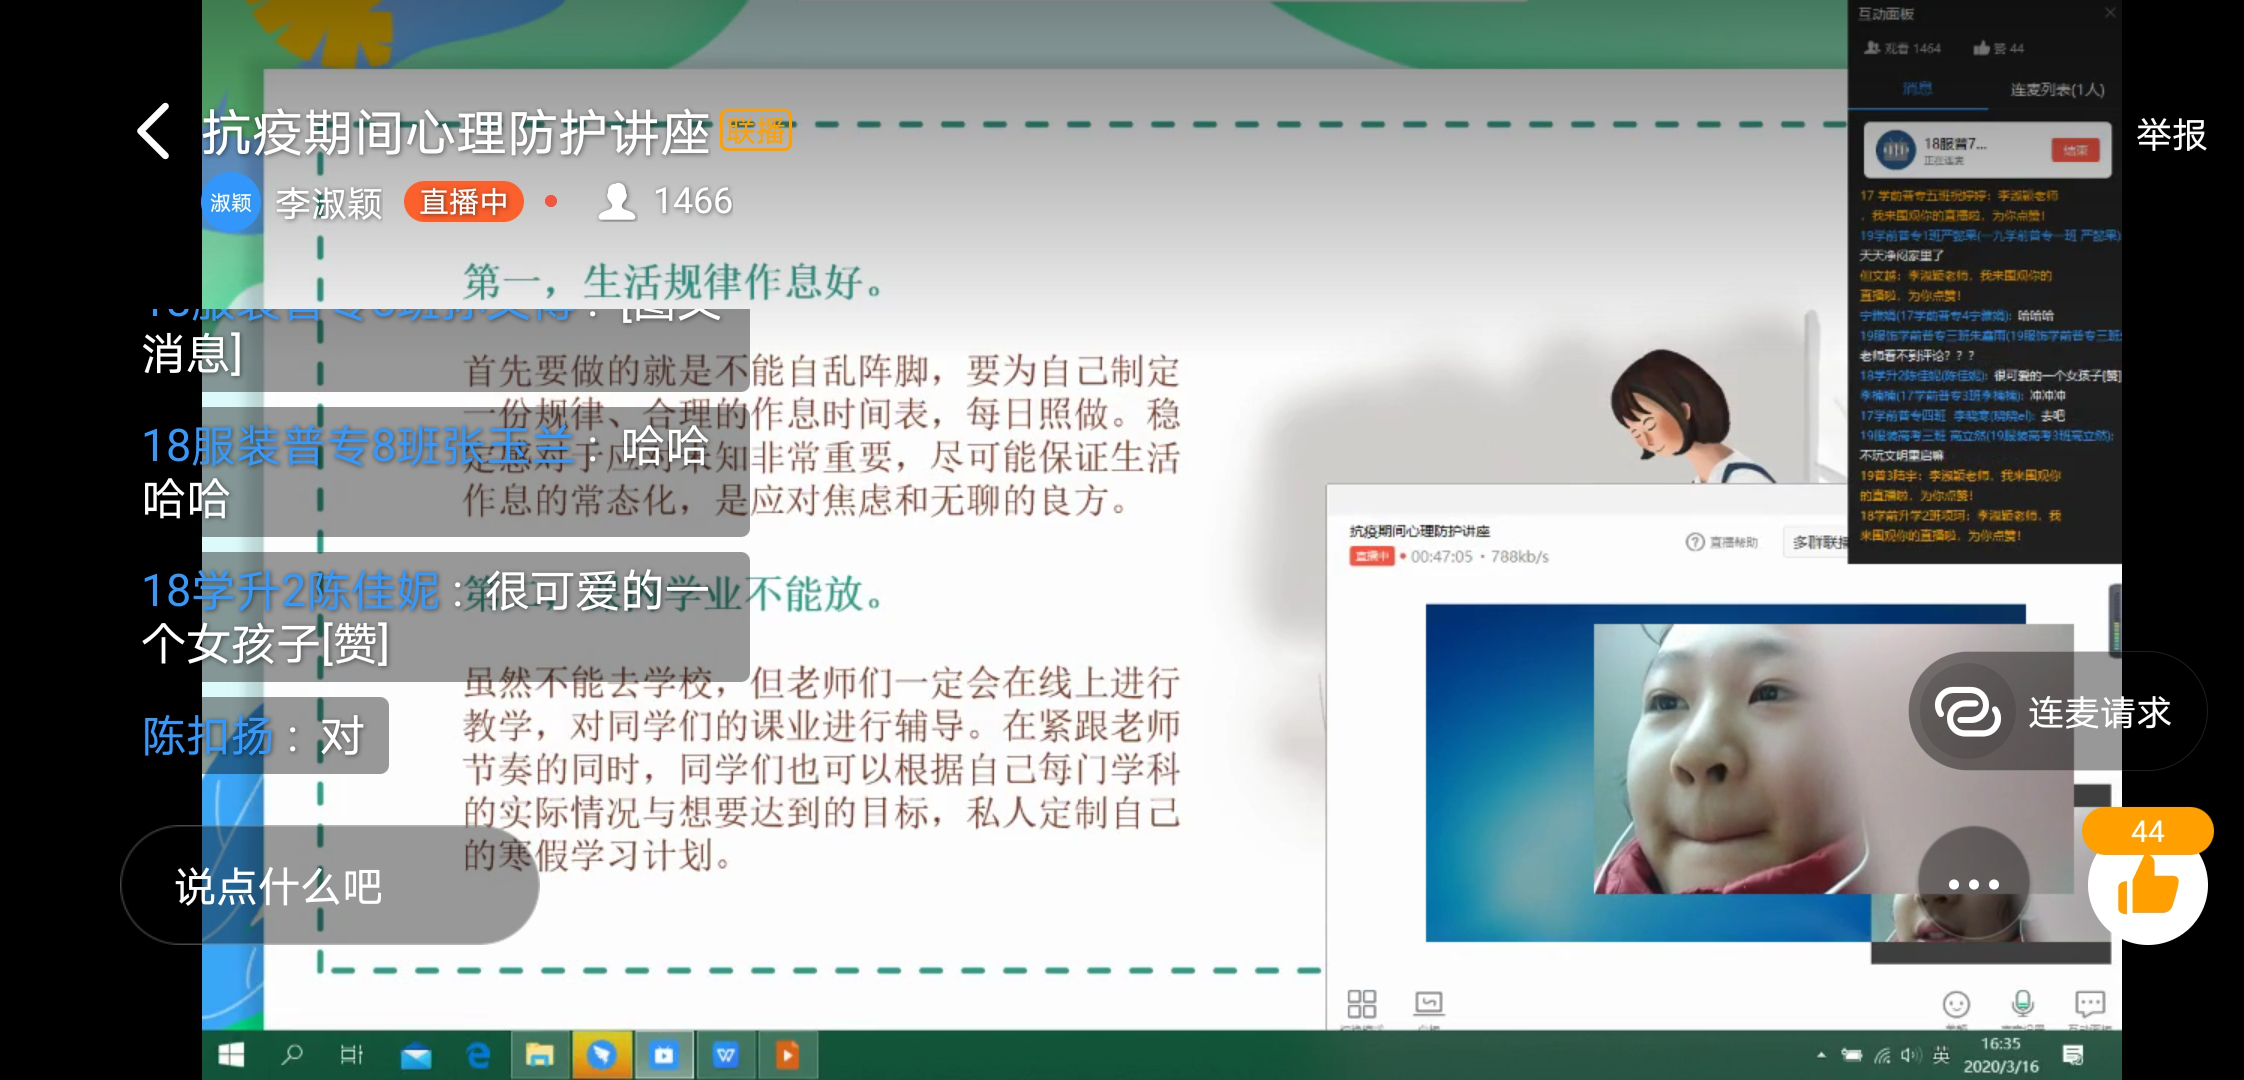Open the three-dots more options button

click(1973, 884)
